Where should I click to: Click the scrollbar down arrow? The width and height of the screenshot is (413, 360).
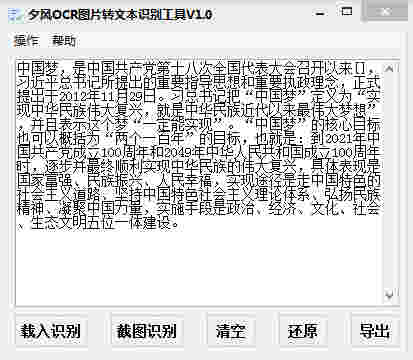tap(389, 295)
